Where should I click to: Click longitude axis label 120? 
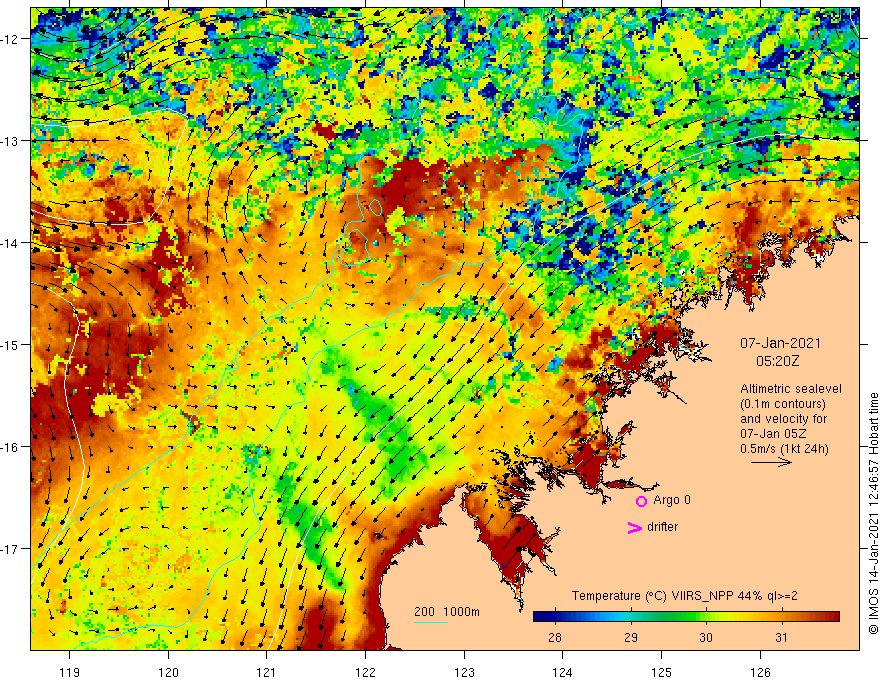pos(168,672)
